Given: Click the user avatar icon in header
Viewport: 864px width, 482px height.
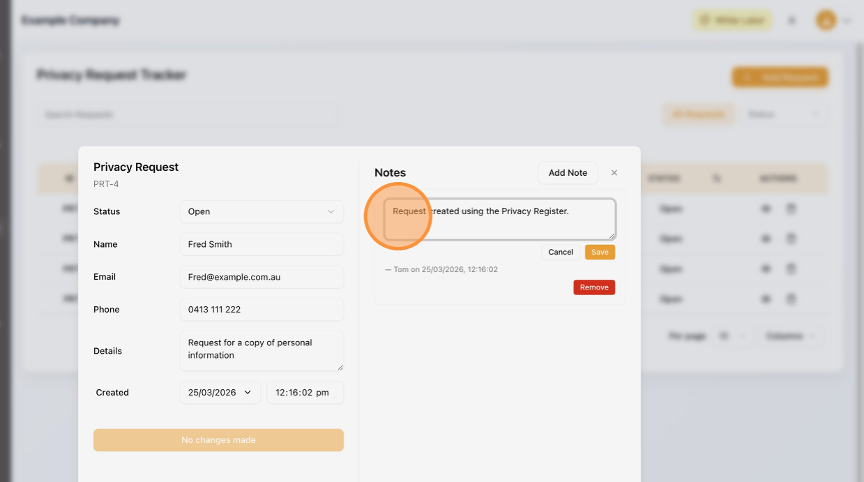Looking at the screenshot, I should (826, 20).
